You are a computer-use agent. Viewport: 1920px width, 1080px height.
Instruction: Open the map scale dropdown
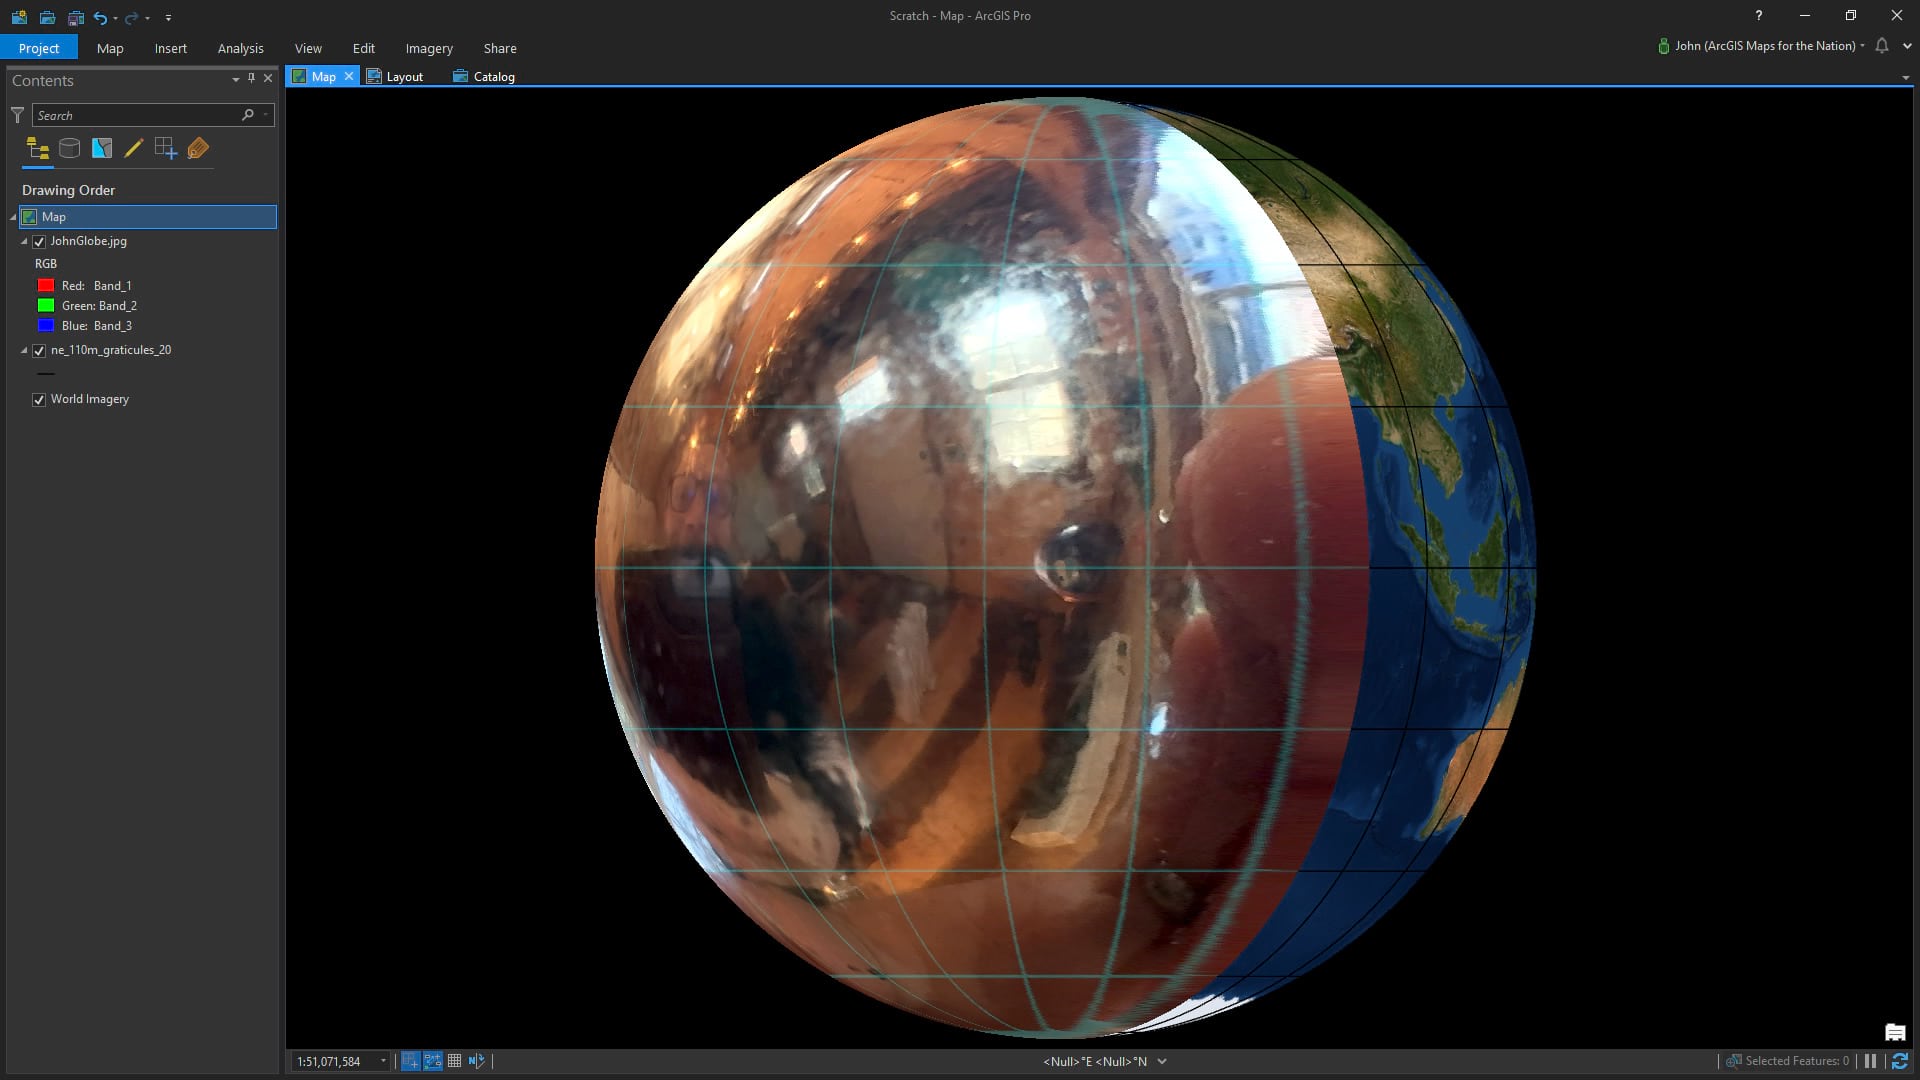pyautogui.click(x=383, y=1061)
